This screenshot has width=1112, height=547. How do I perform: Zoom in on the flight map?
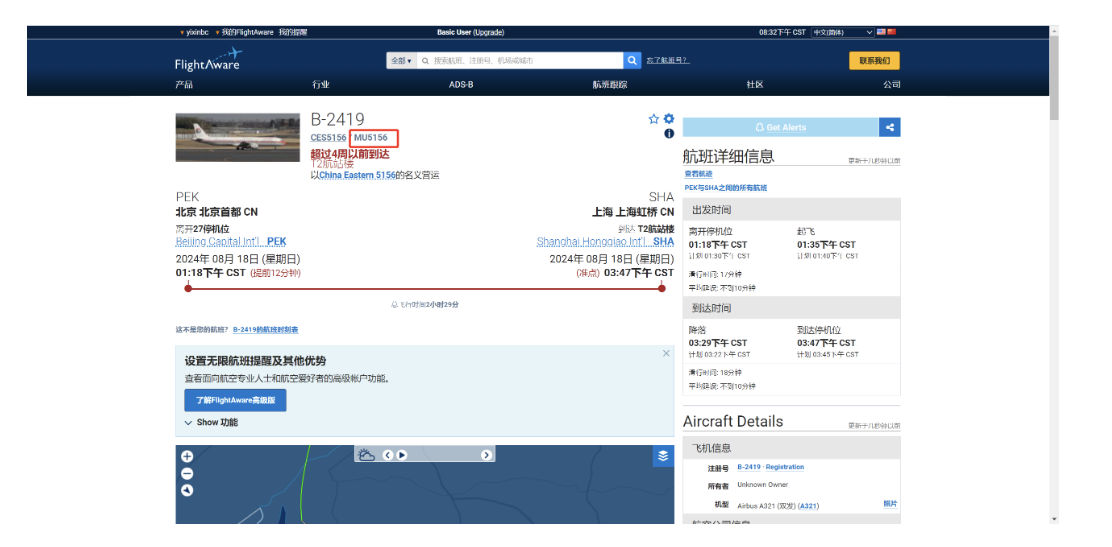click(x=187, y=457)
